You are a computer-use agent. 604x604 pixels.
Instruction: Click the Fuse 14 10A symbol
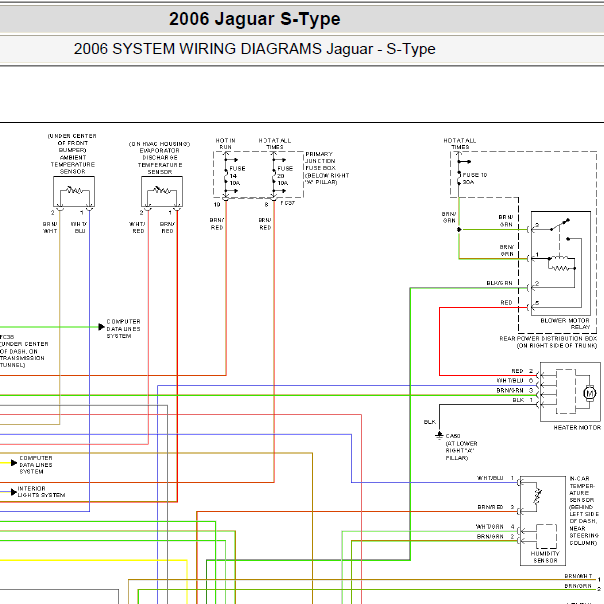(226, 176)
